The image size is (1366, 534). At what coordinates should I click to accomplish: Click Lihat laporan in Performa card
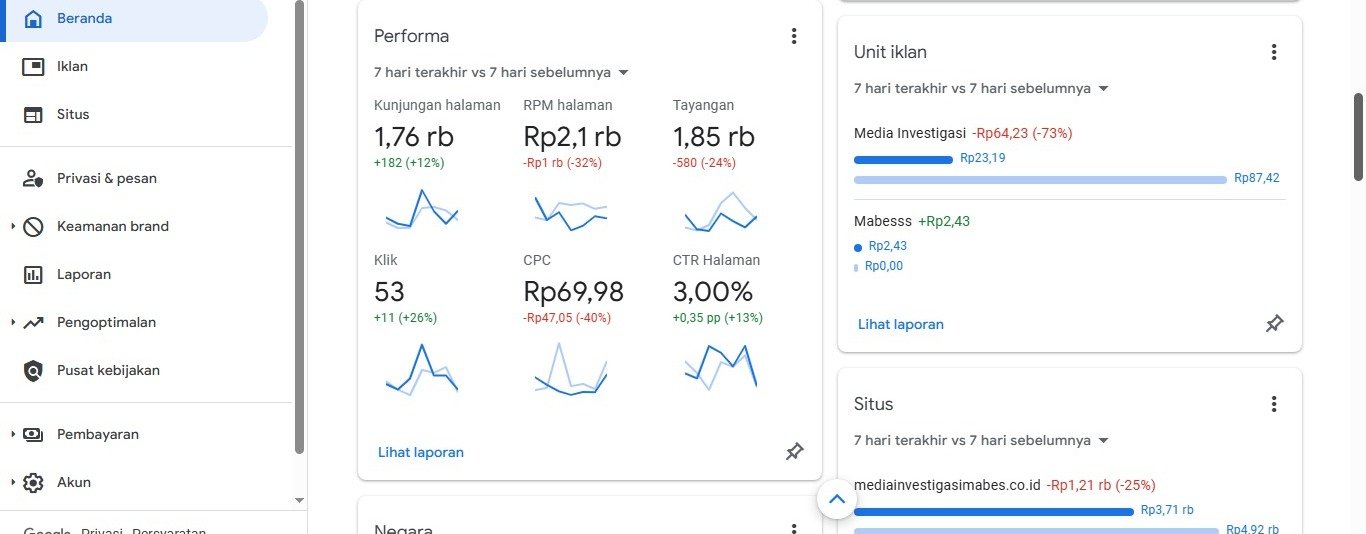point(420,452)
